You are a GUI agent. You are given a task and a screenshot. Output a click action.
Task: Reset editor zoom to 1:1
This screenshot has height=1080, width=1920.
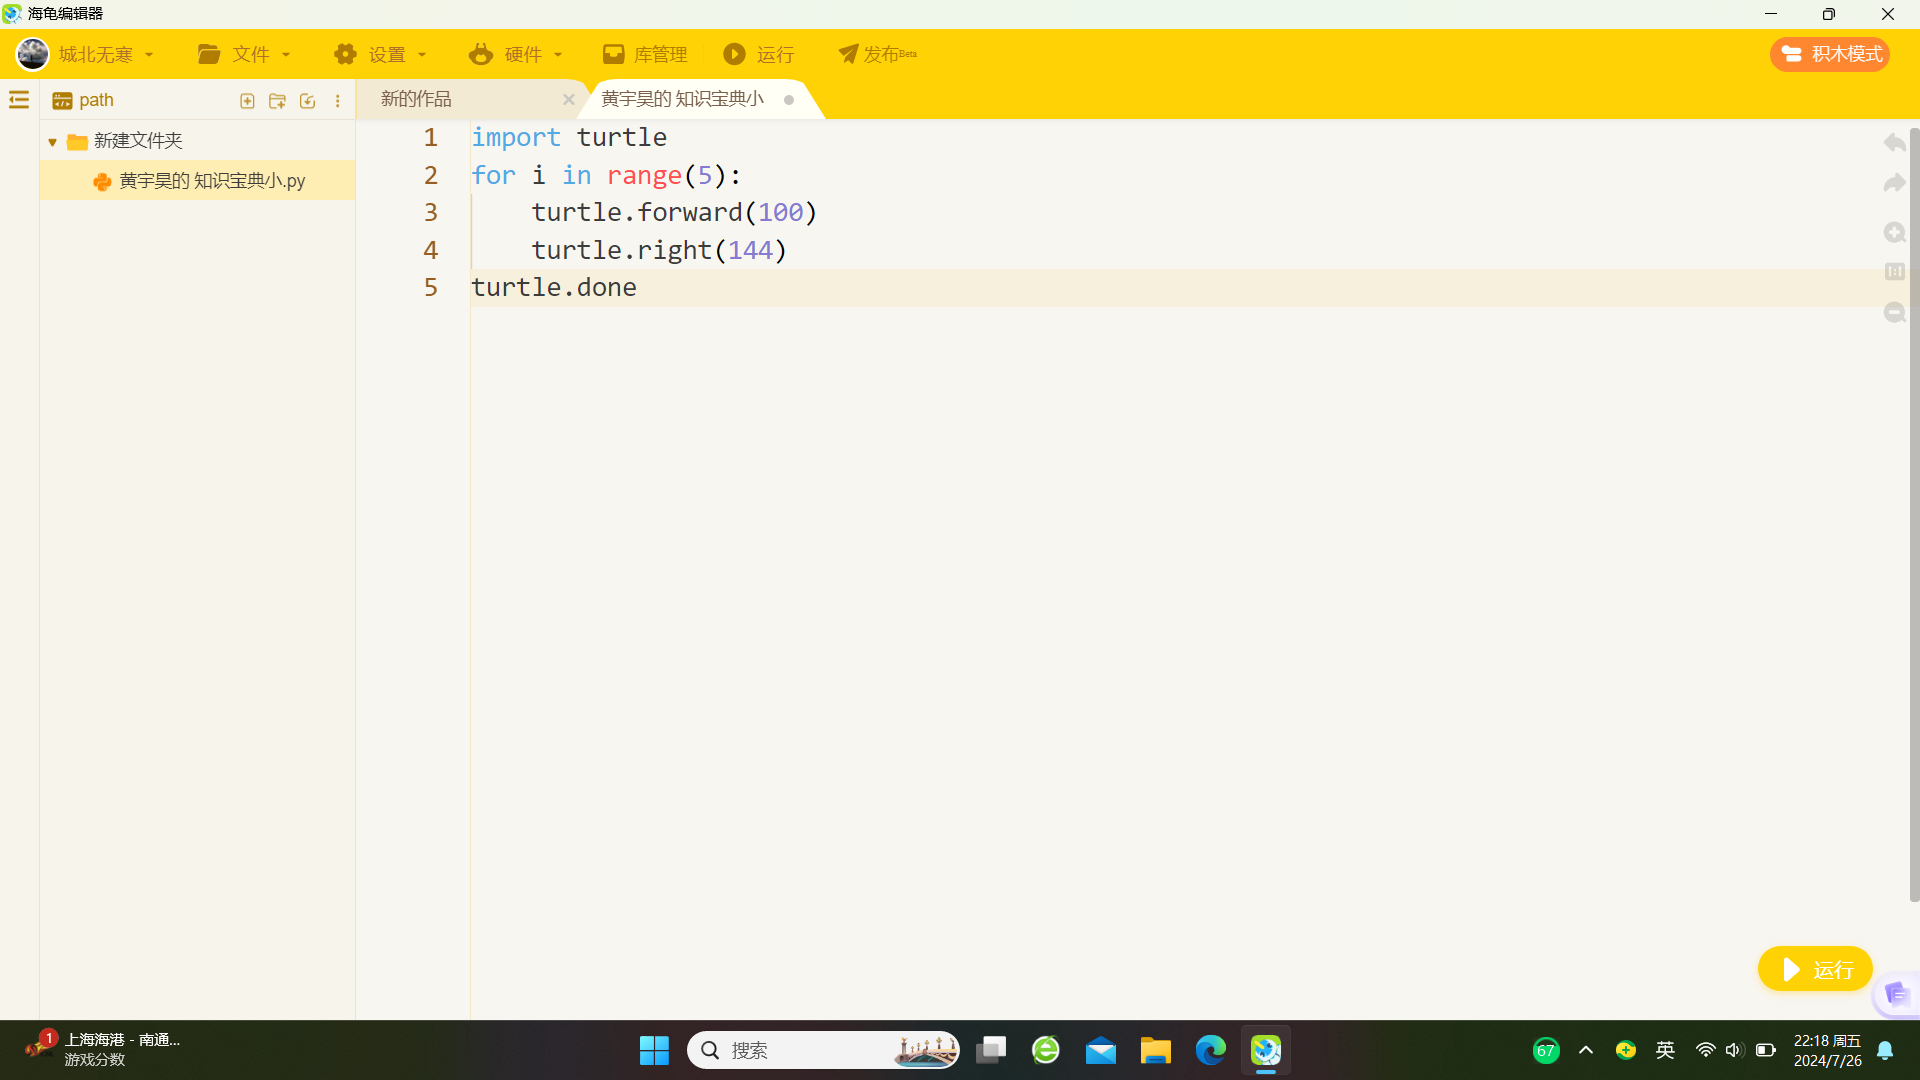click(1894, 272)
